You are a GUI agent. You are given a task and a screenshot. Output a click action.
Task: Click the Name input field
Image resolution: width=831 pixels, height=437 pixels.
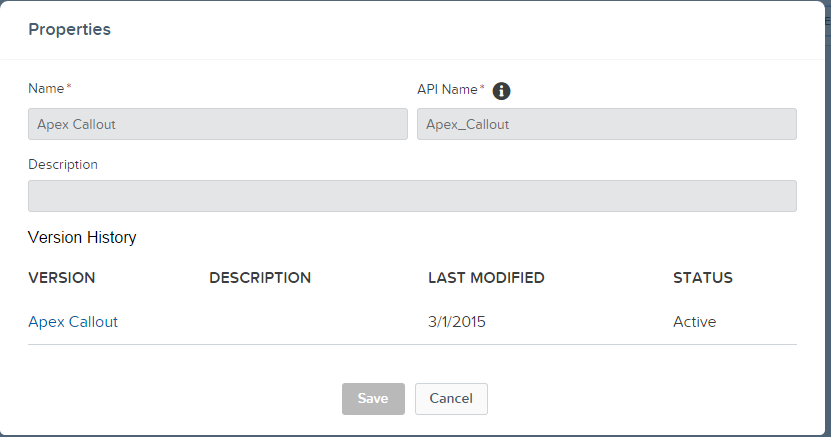click(x=218, y=124)
